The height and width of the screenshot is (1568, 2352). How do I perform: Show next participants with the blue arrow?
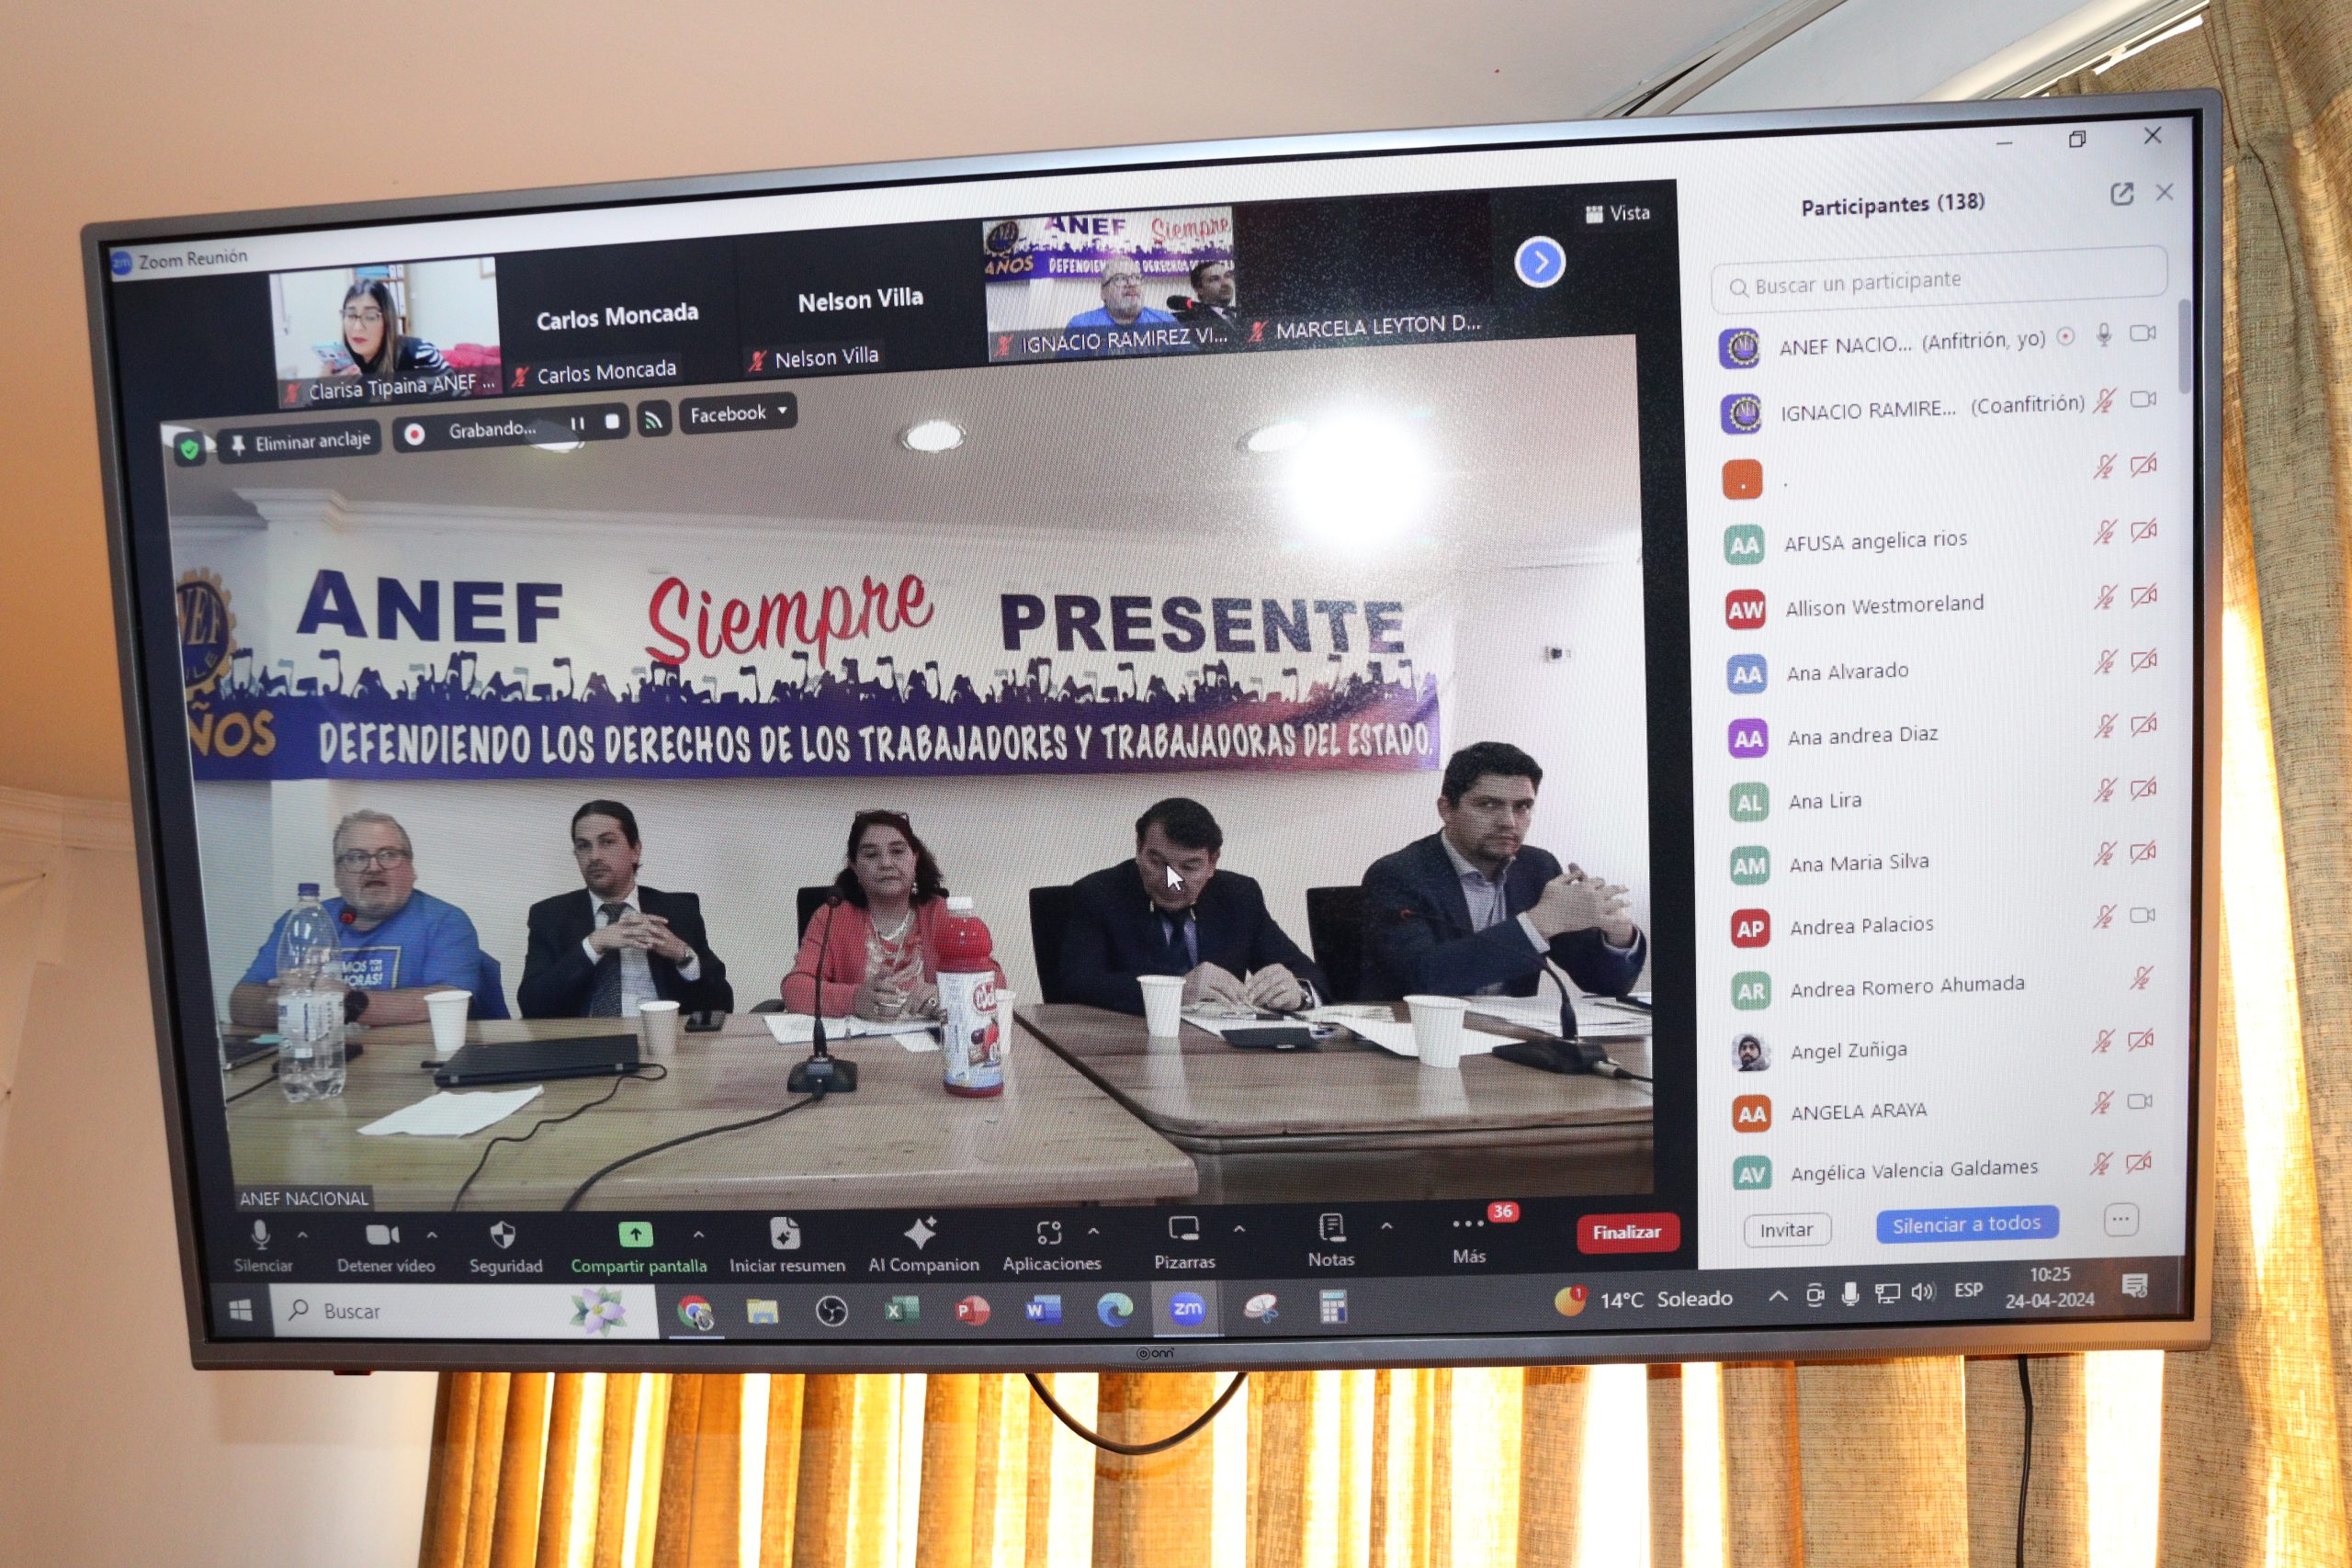click(1540, 262)
